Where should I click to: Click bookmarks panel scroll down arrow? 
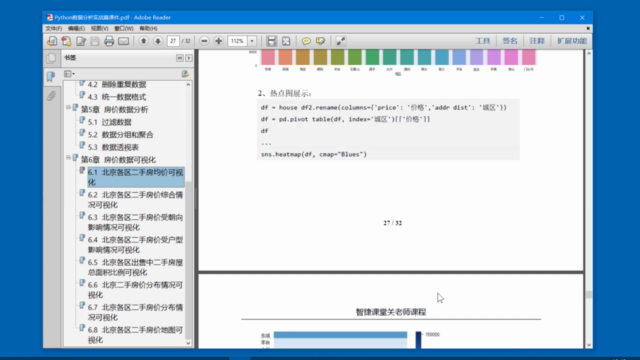point(188,343)
